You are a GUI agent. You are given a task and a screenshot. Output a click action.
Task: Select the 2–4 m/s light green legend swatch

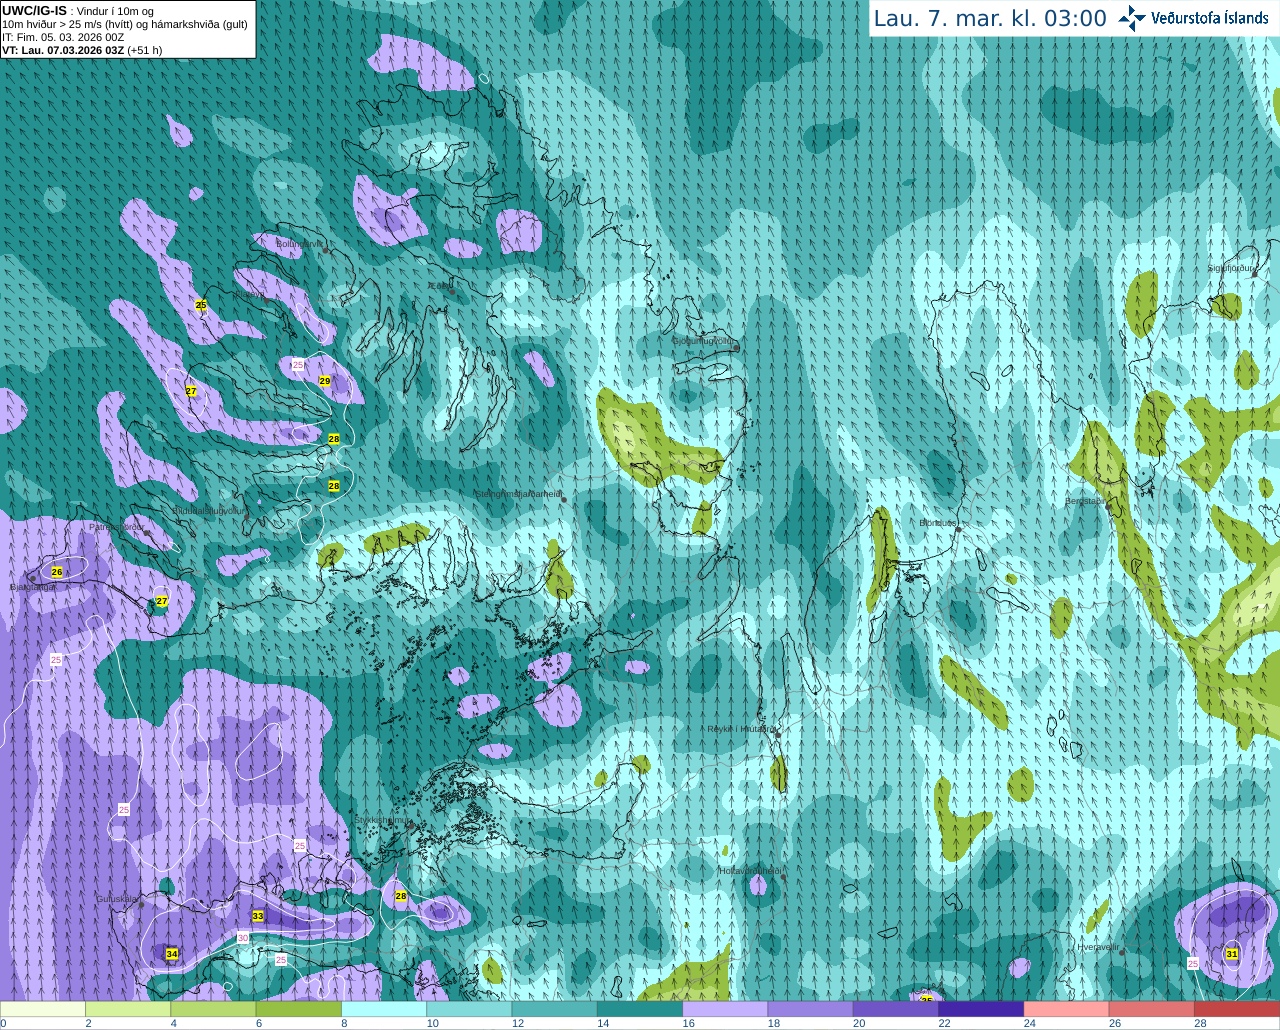pos(129,1009)
